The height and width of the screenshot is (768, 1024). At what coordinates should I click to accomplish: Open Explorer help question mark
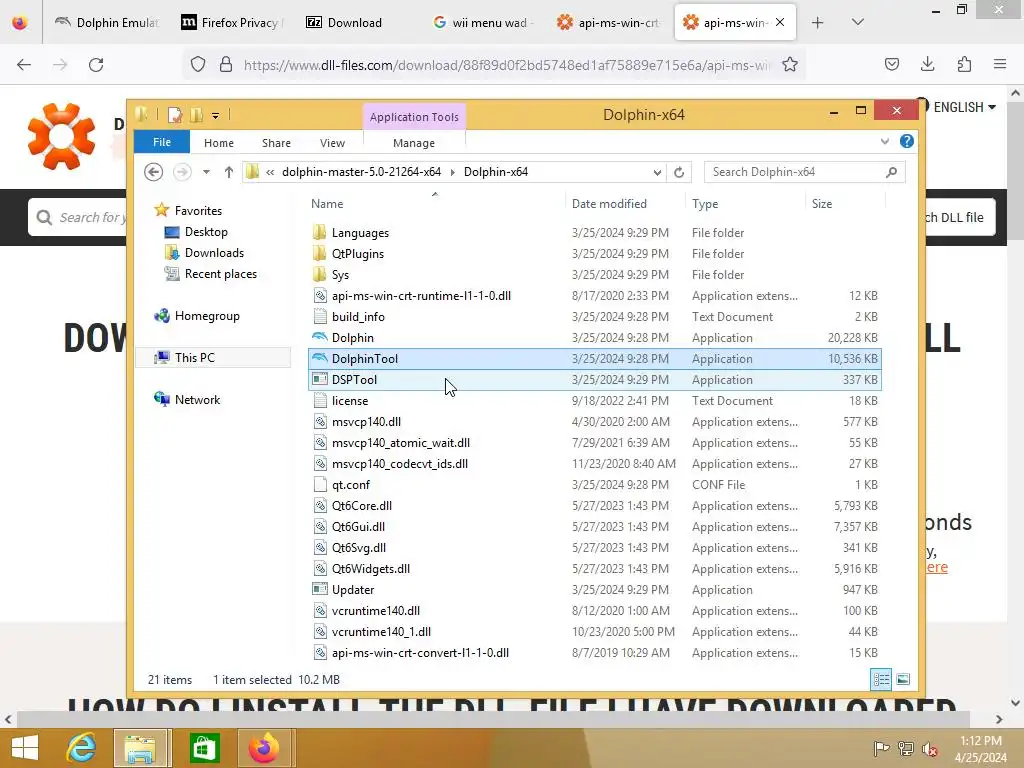906,141
